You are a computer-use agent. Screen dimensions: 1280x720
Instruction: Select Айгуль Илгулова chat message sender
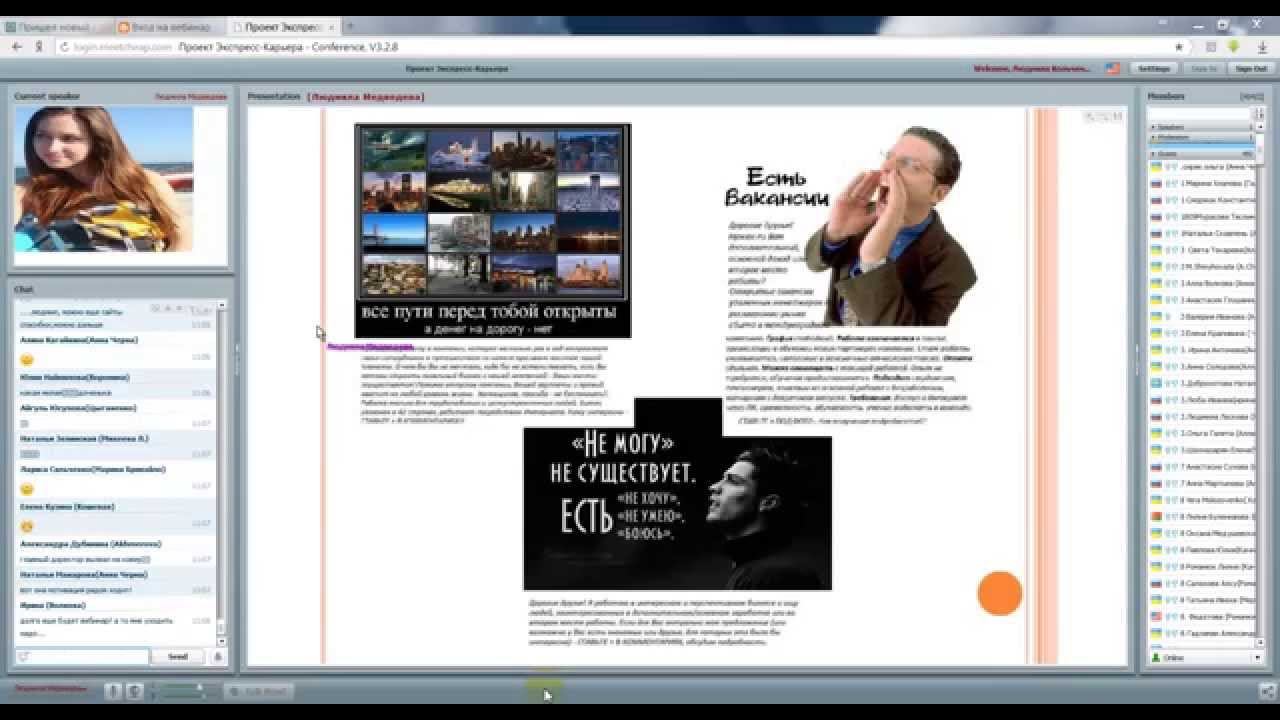(78, 408)
